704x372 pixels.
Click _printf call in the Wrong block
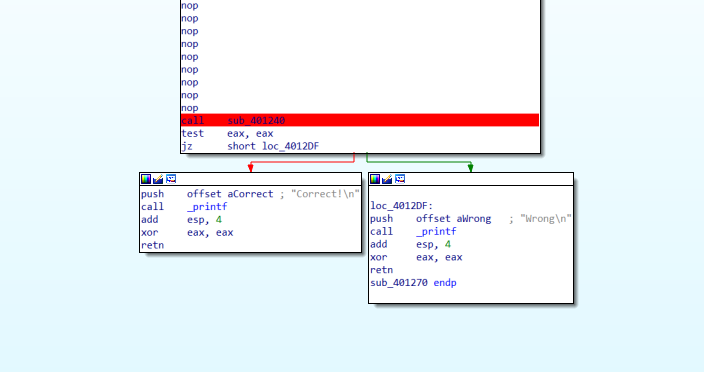tap(436, 232)
